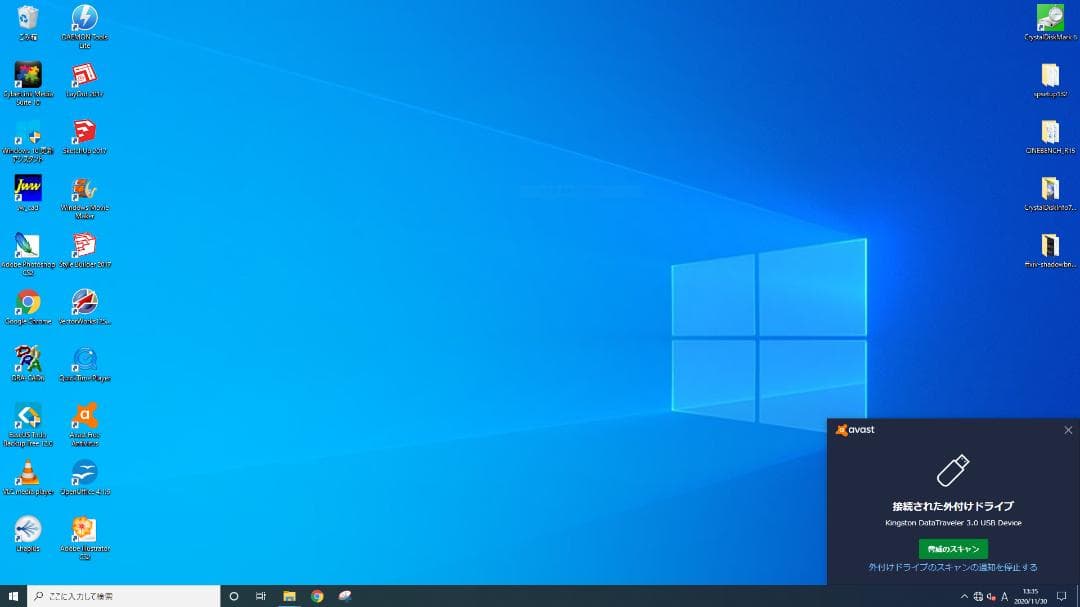Open the Recycle Bin (ごみ箱)

tap(26, 18)
